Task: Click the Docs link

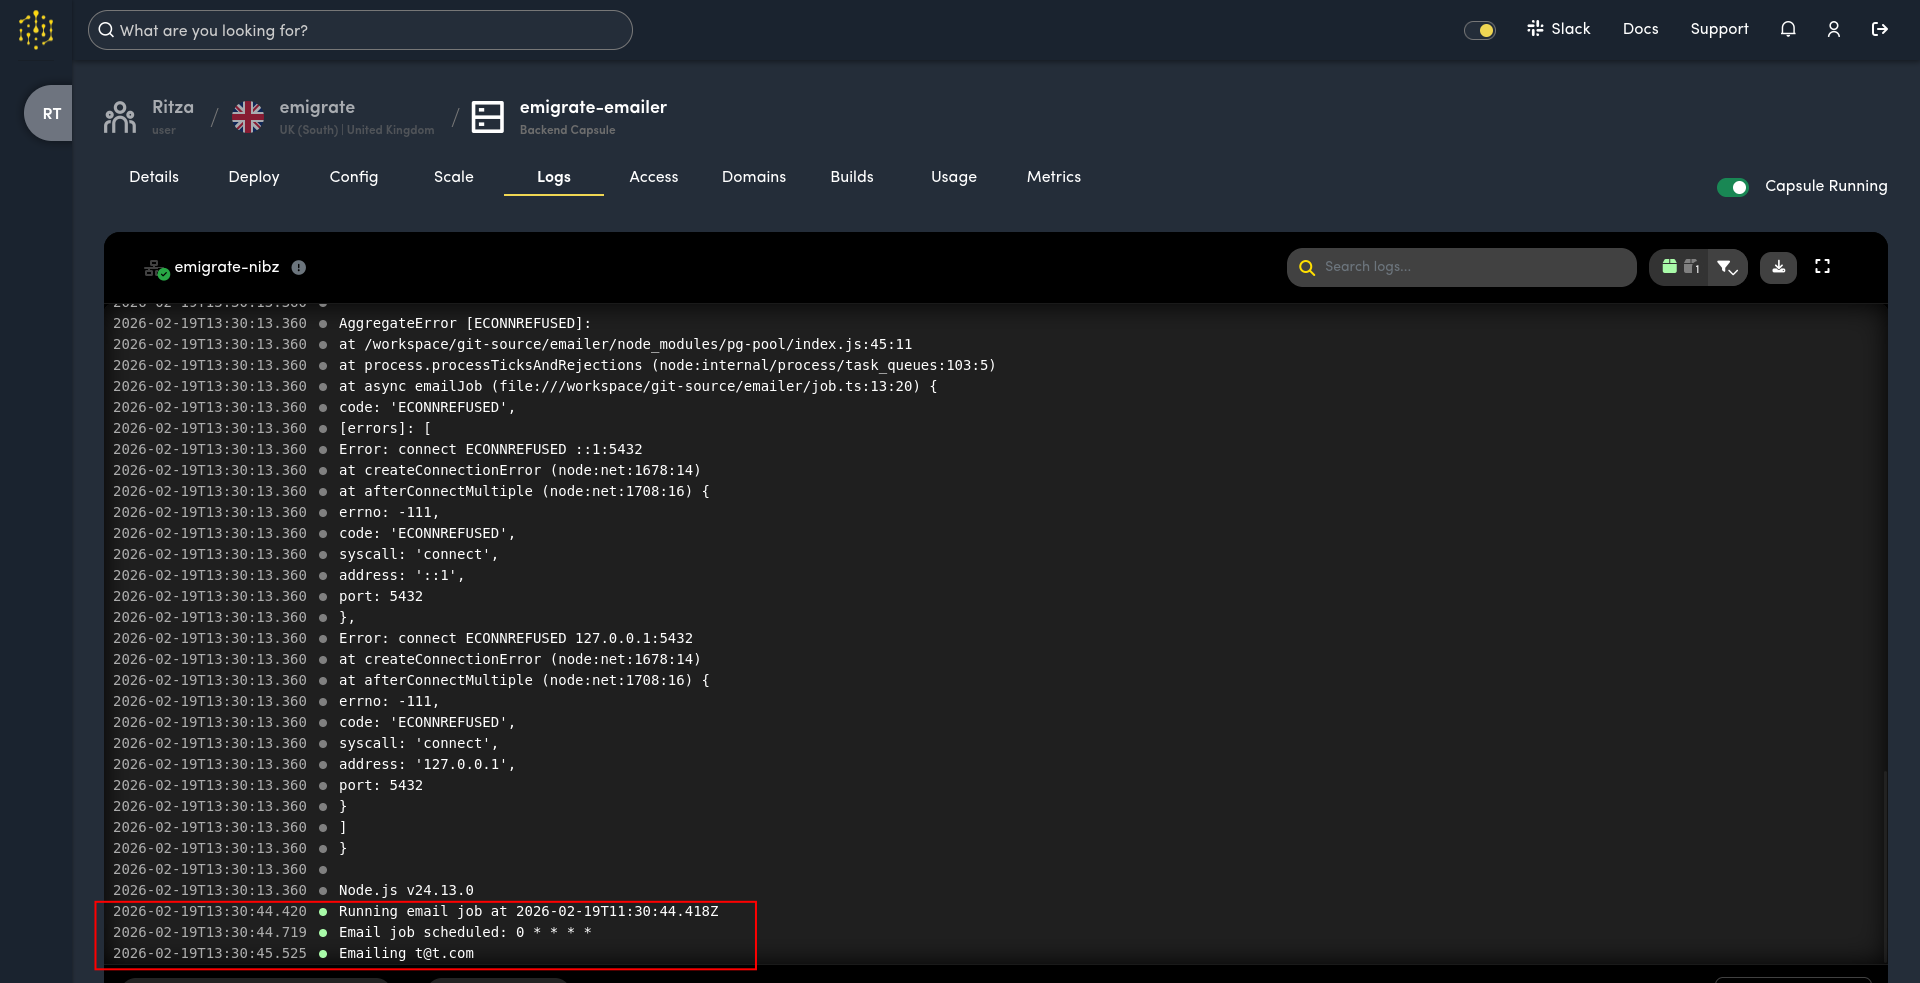Action: coord(1640,29)
